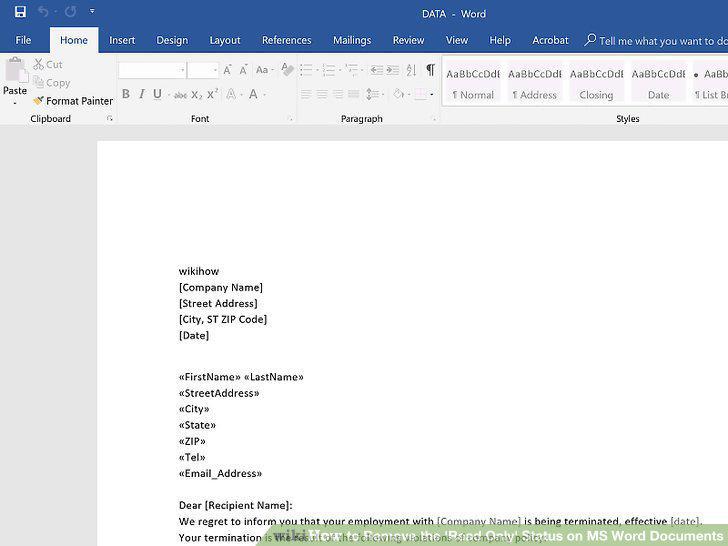
Task: Switch to the Insert tab
Action: [x=122, y=40]
